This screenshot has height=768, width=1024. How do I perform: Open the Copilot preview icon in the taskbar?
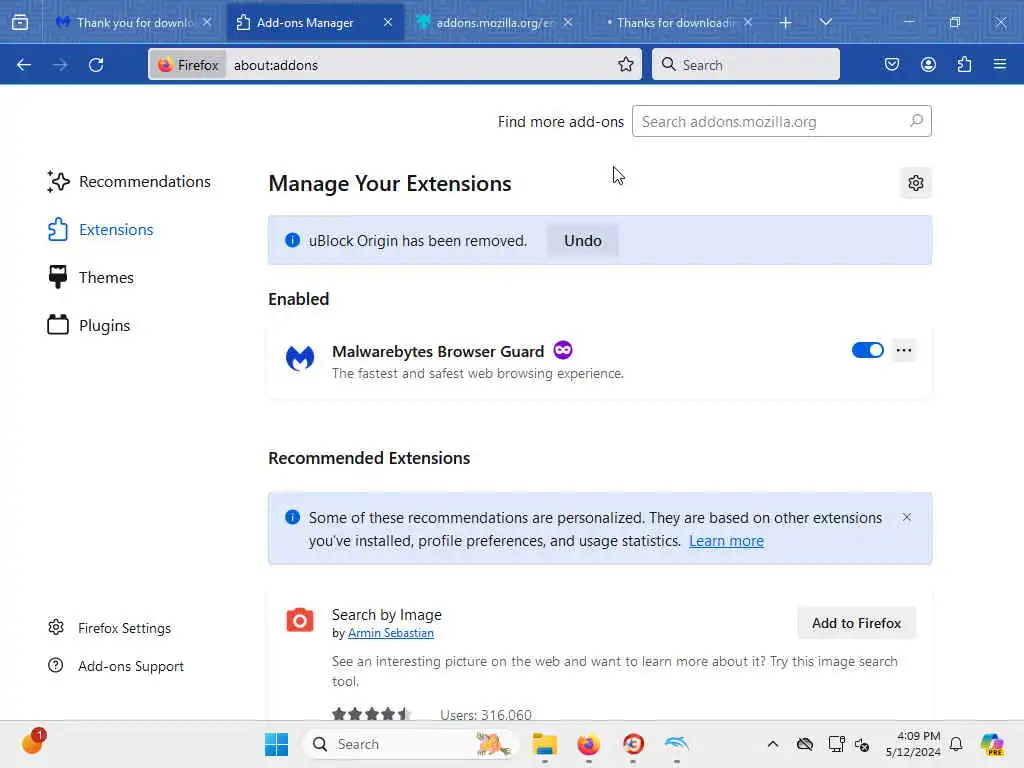click(992, 744)
